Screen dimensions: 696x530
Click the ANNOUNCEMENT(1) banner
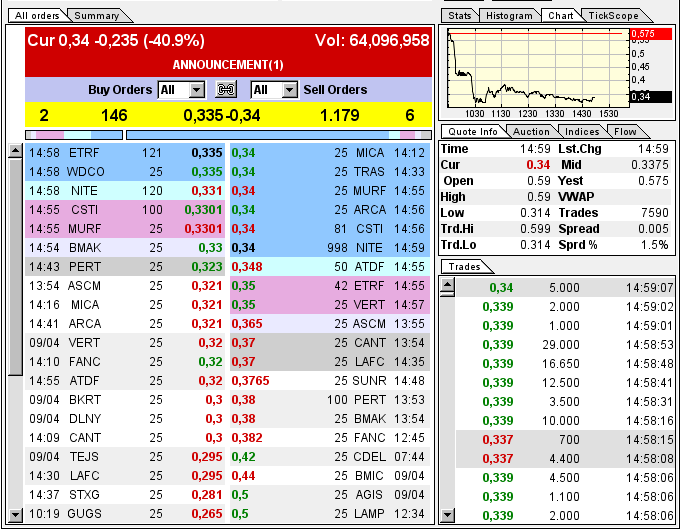pyautogui.click(x=228, y=65)
